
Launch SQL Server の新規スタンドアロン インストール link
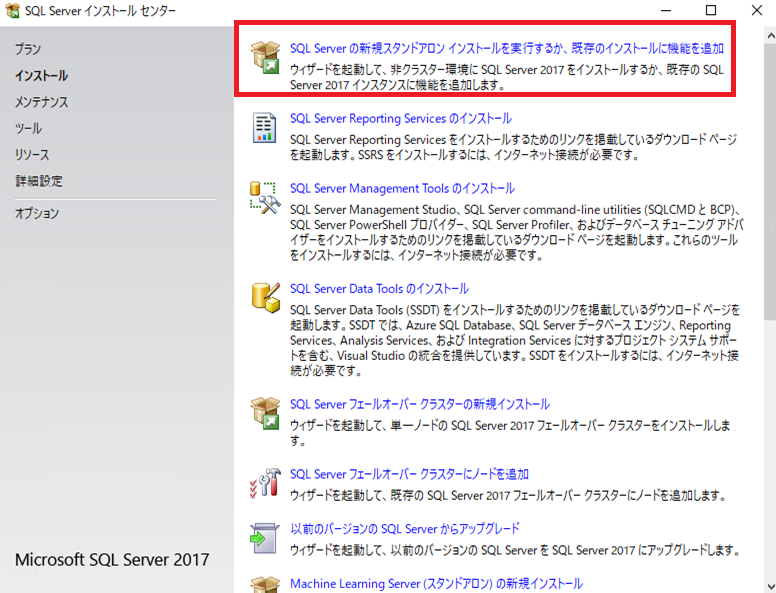click(x=507, y=49)
